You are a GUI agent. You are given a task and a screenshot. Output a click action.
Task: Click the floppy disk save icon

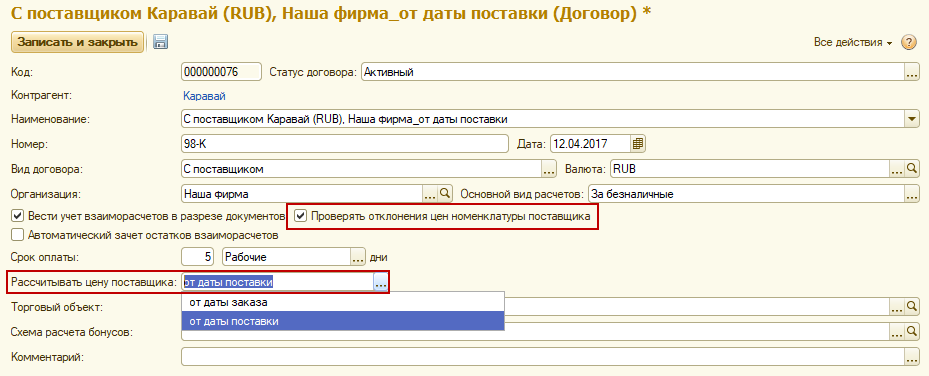tap(161, 42)
